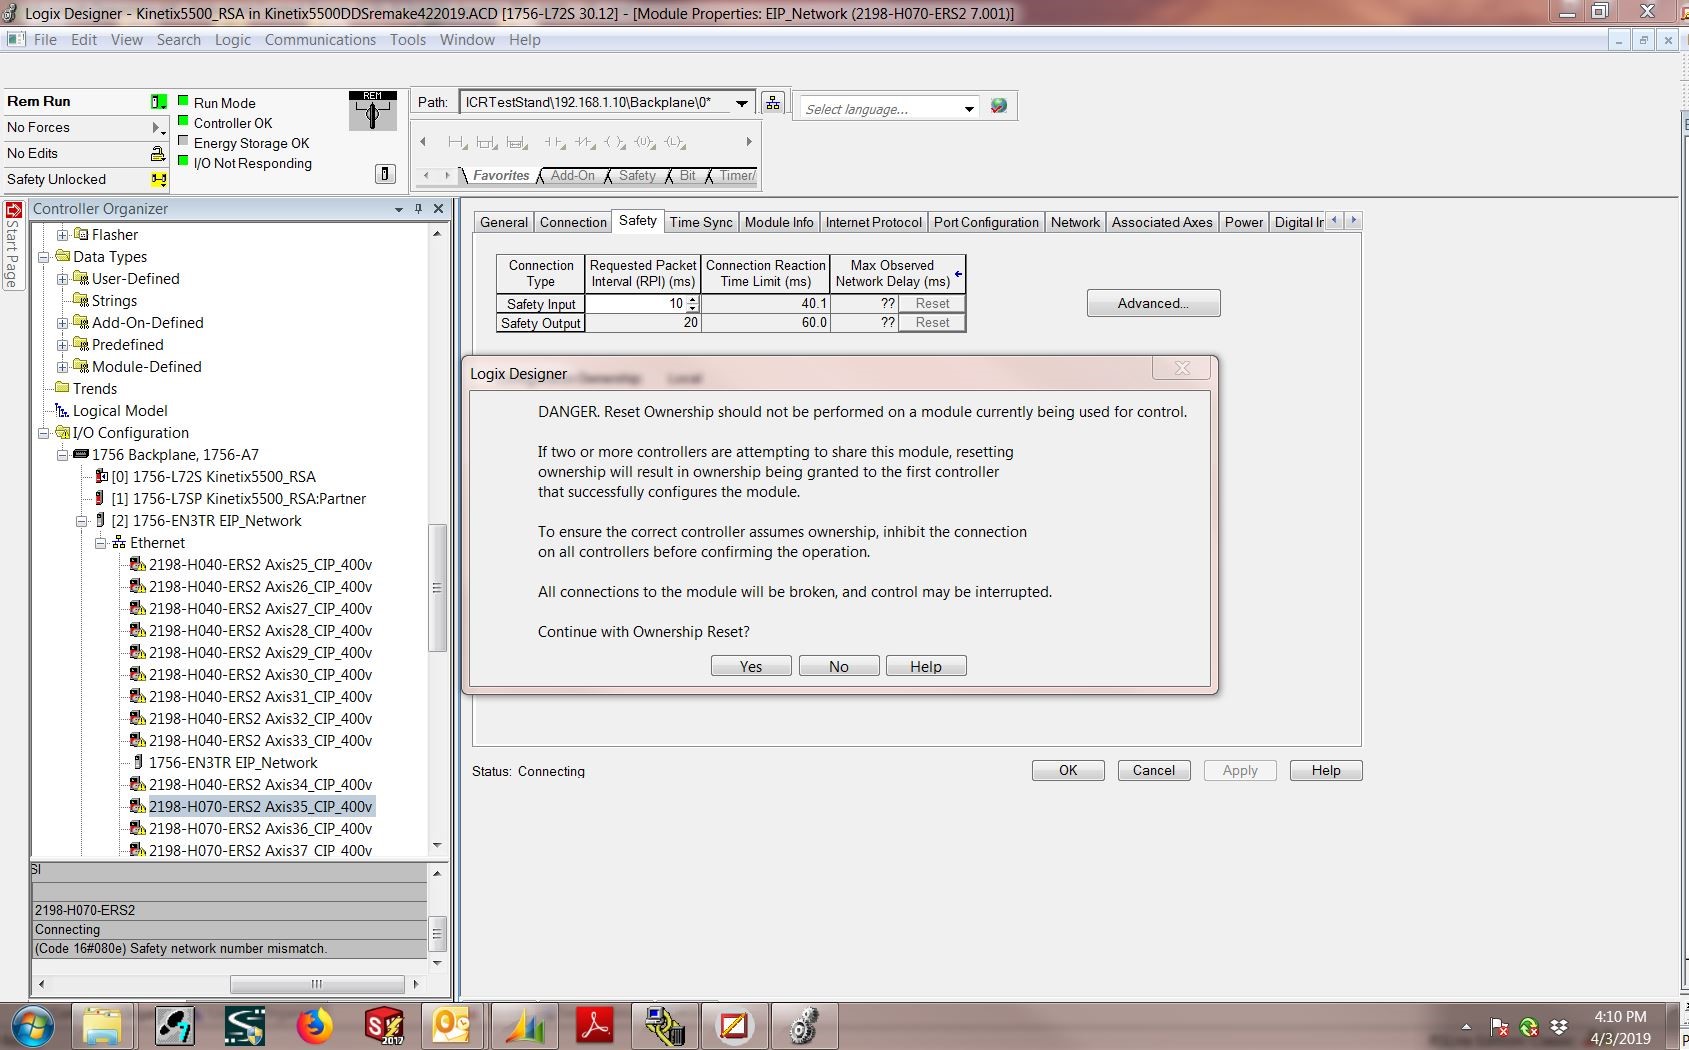This screenshot has height=1050, width=1689.
Task: Increase Safety Input RPI with stepper
Action: tap(693, 300)
